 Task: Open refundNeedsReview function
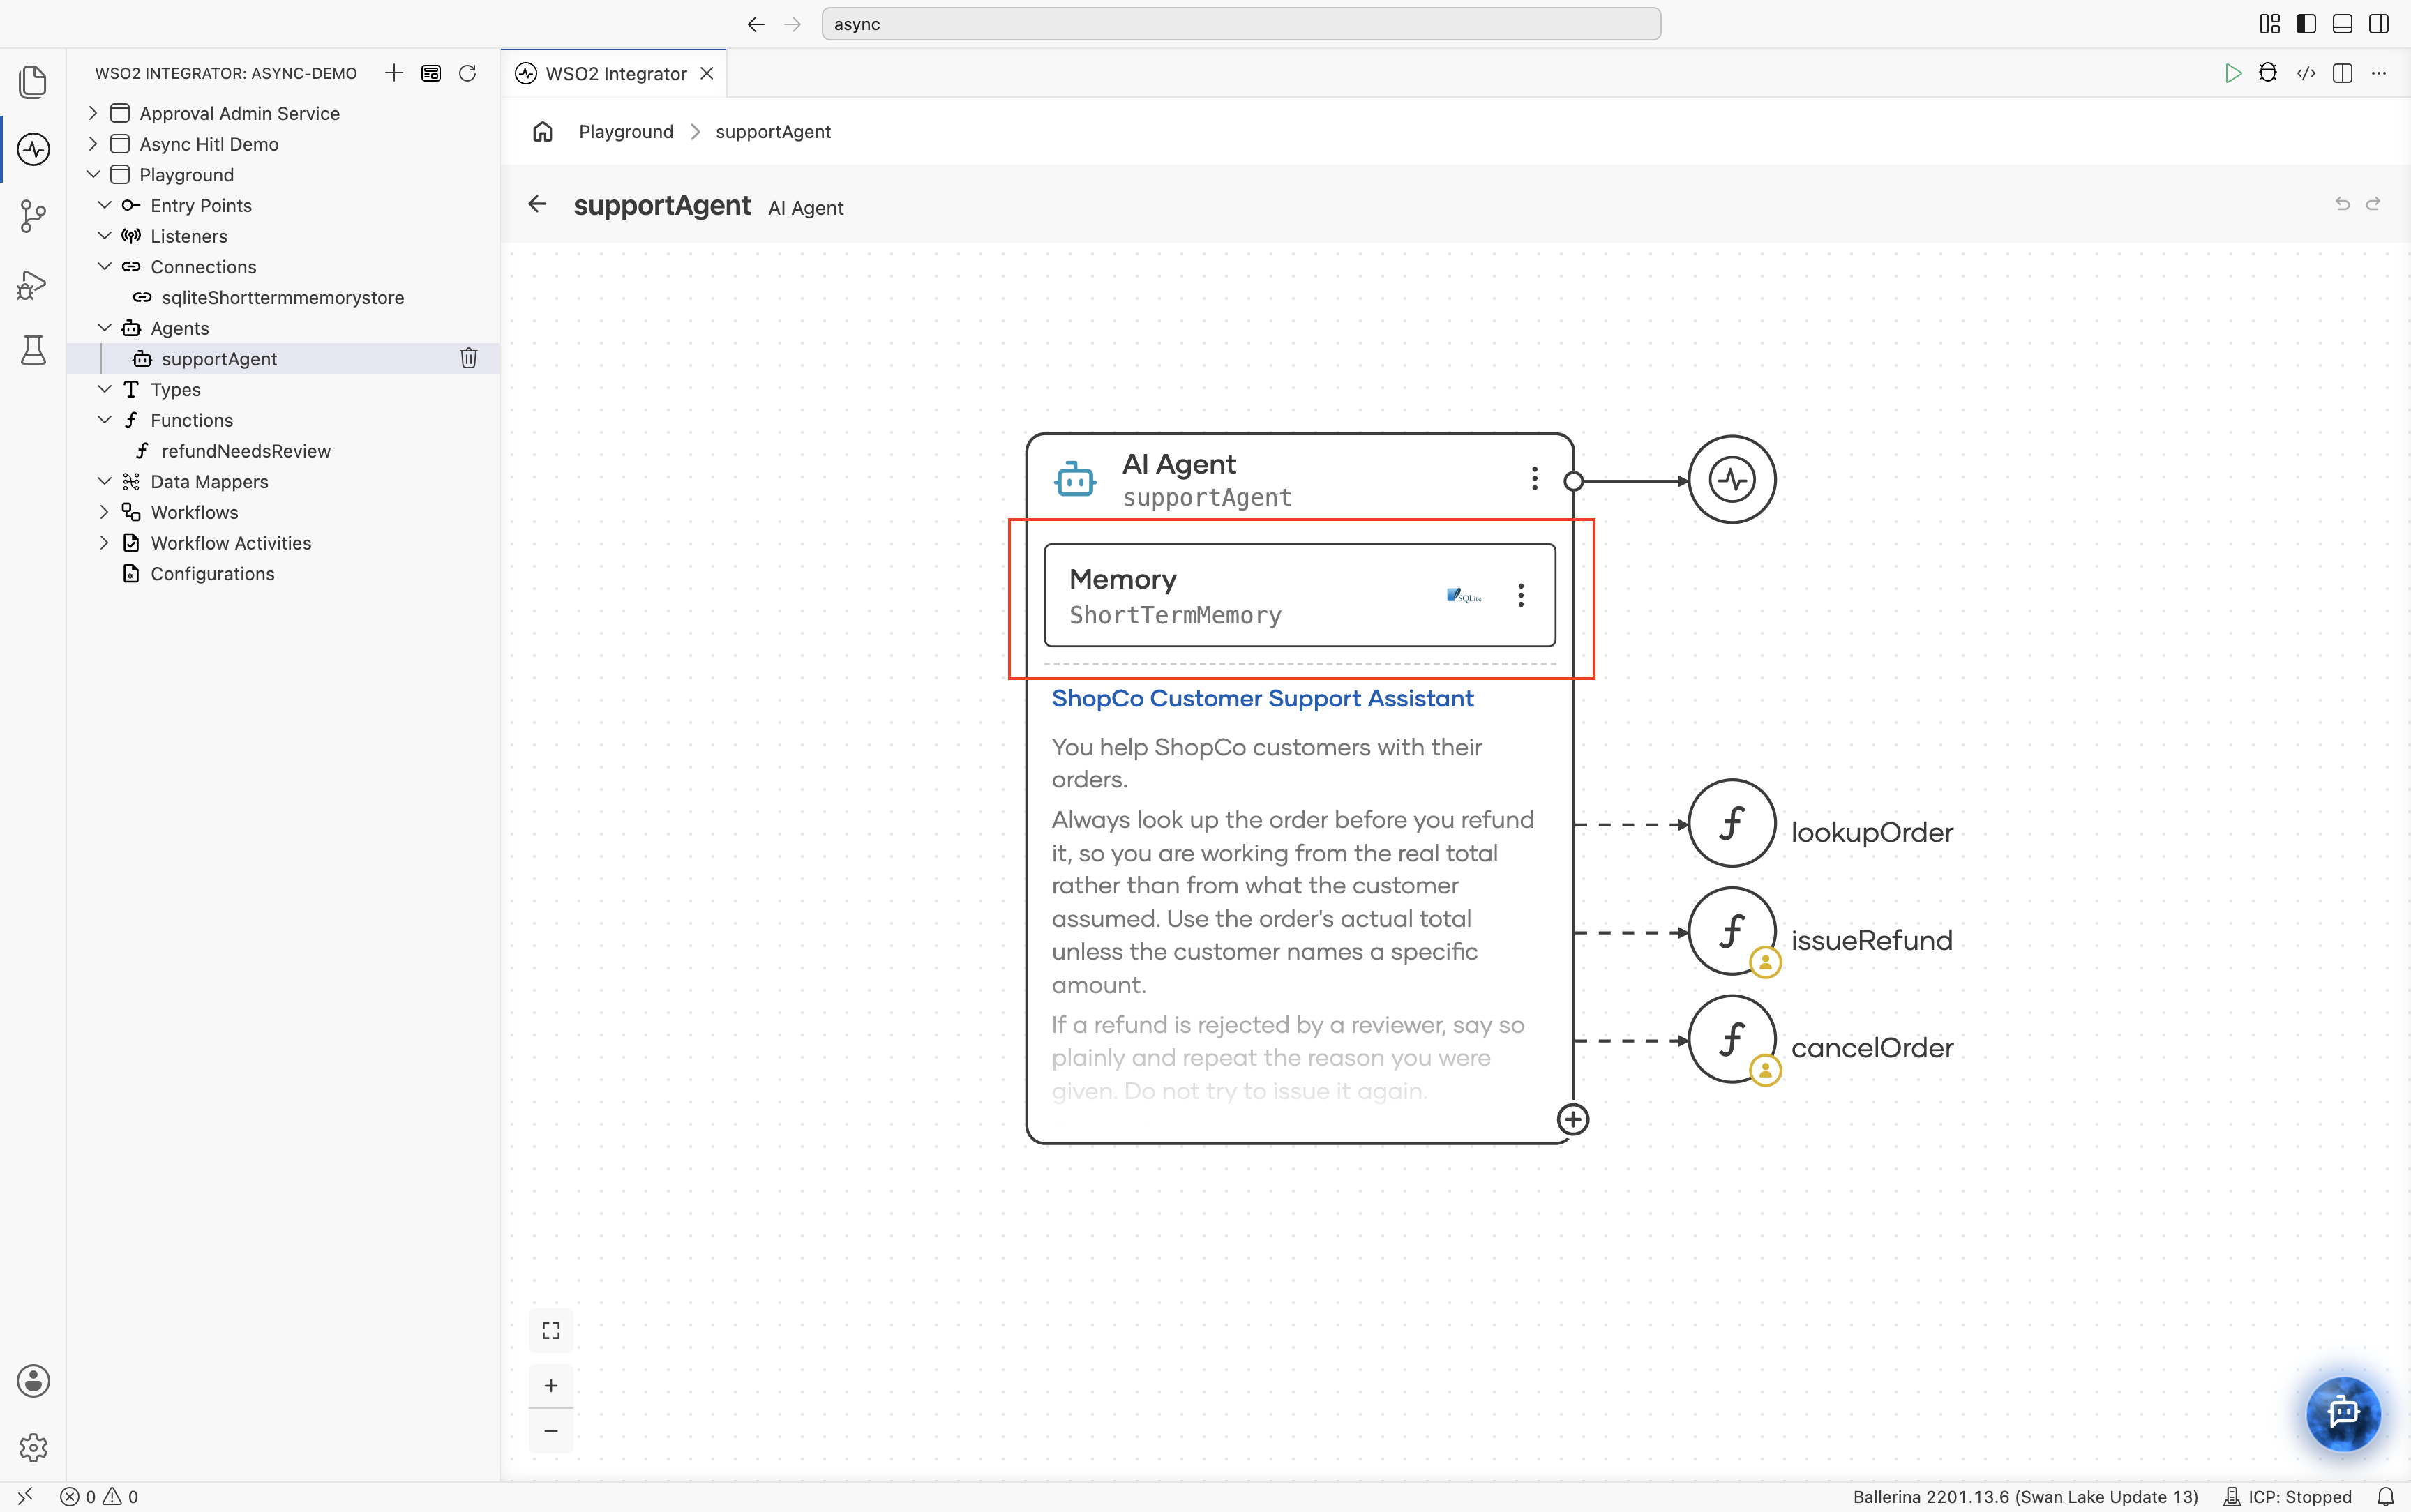(x=246, y=451)
